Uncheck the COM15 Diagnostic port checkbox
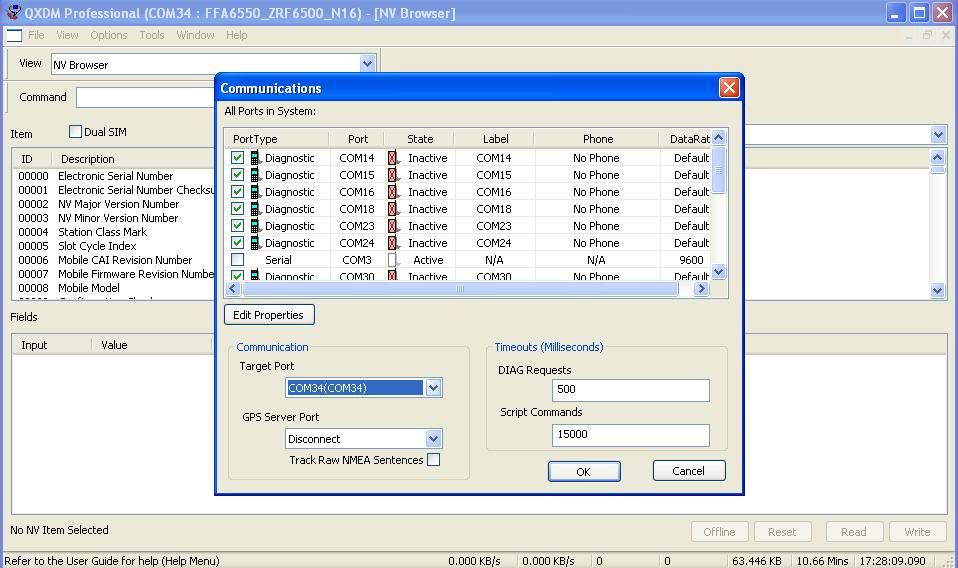958x568 pixels. pos(237,175)
